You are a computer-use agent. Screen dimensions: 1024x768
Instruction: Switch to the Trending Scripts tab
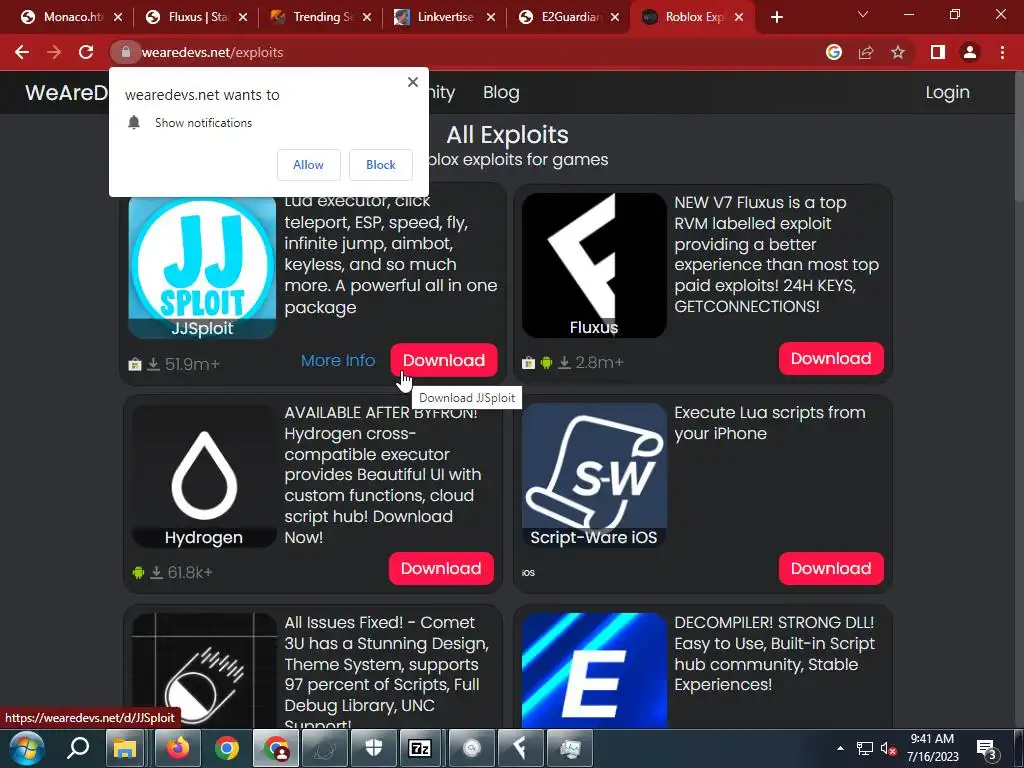(x=321, y=17)
